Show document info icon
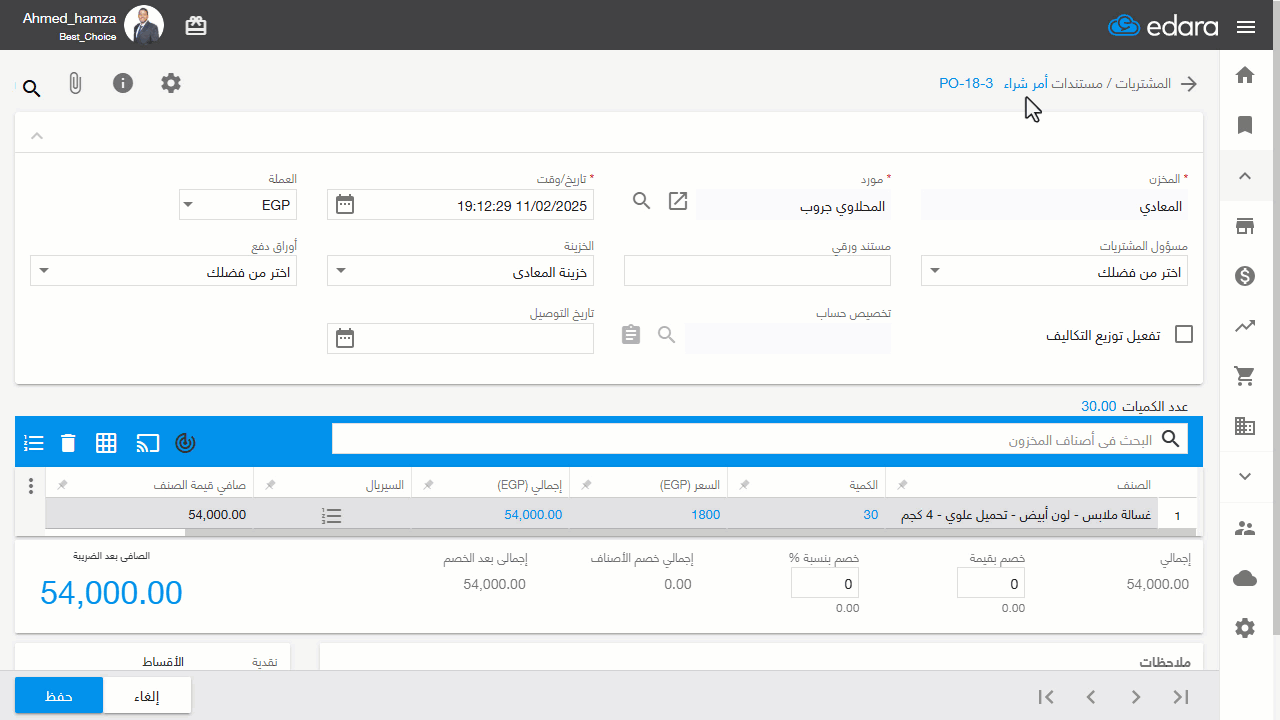The image size is (1280, 720). tap(123, 83)
